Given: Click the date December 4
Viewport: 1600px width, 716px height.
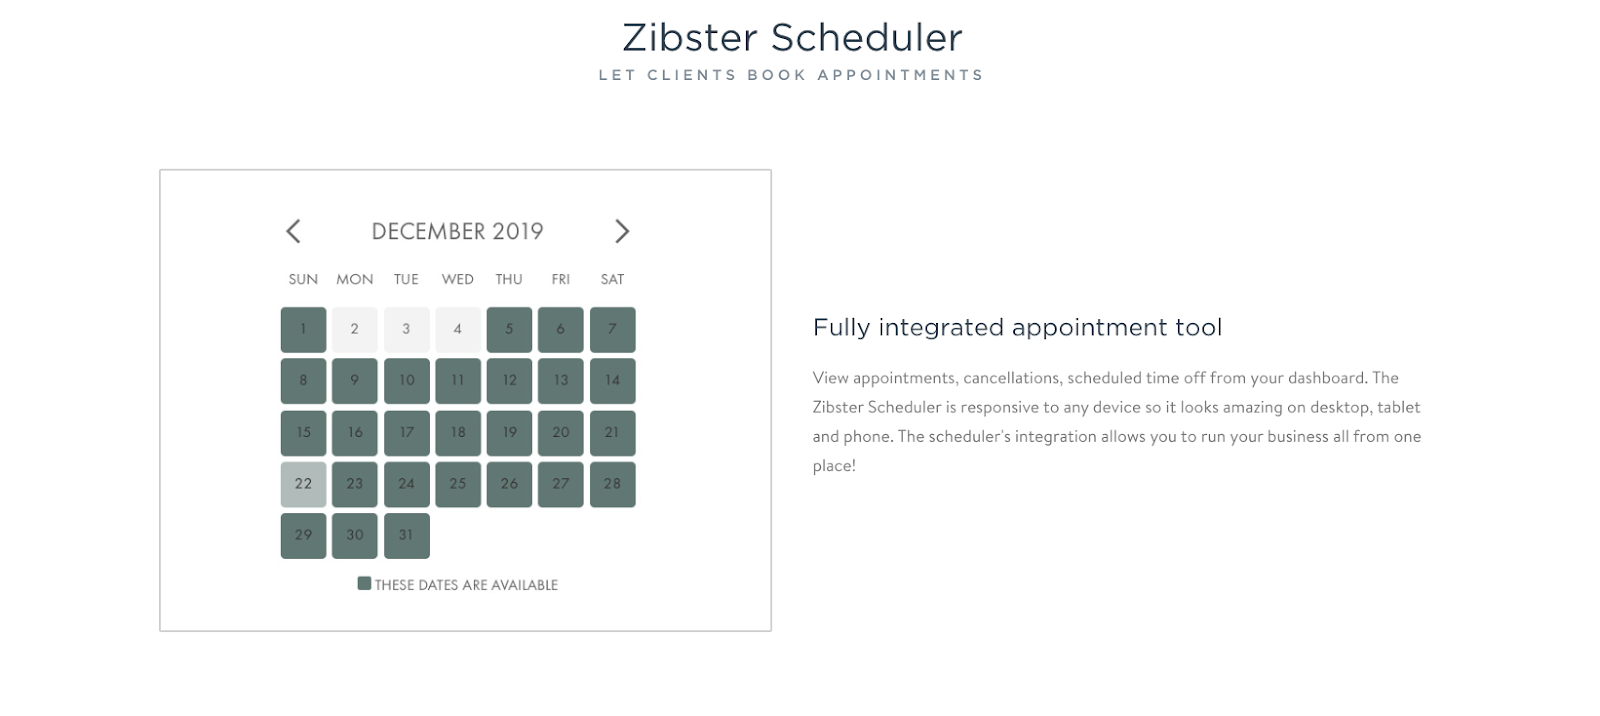Looking at the screenshot, I should (457, 329).
